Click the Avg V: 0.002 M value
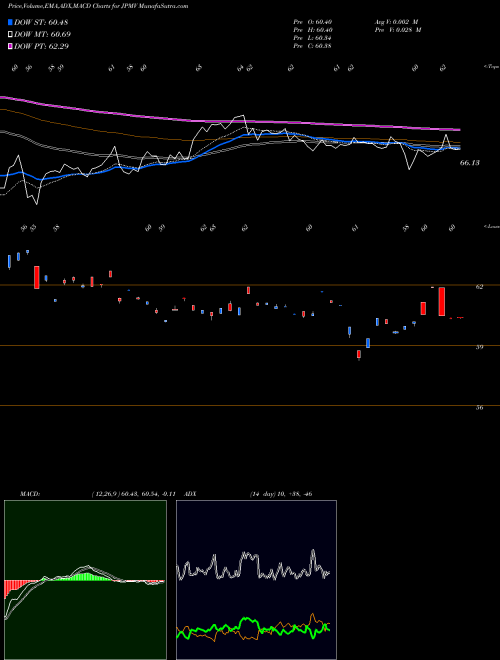Screen dimensions: 500x660 pos(398,22)
